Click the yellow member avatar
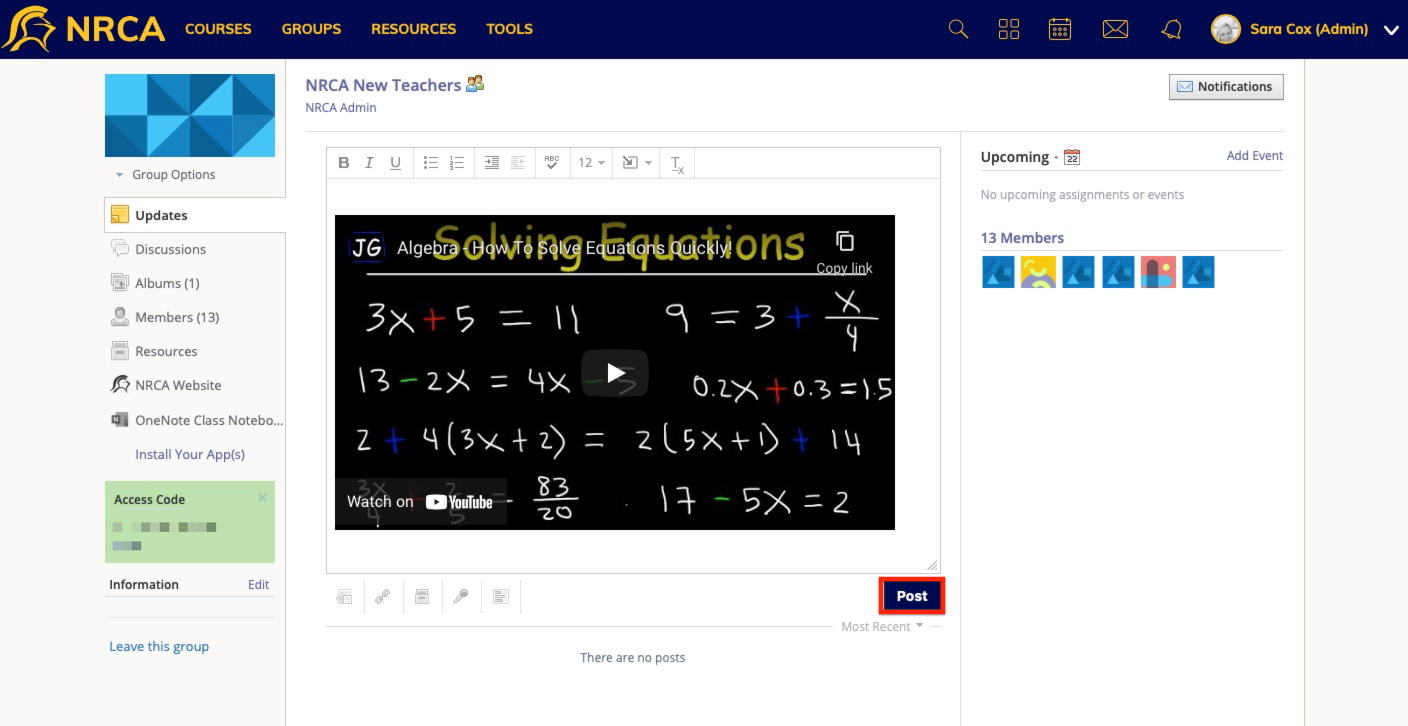 click(x=1038, y=272)
